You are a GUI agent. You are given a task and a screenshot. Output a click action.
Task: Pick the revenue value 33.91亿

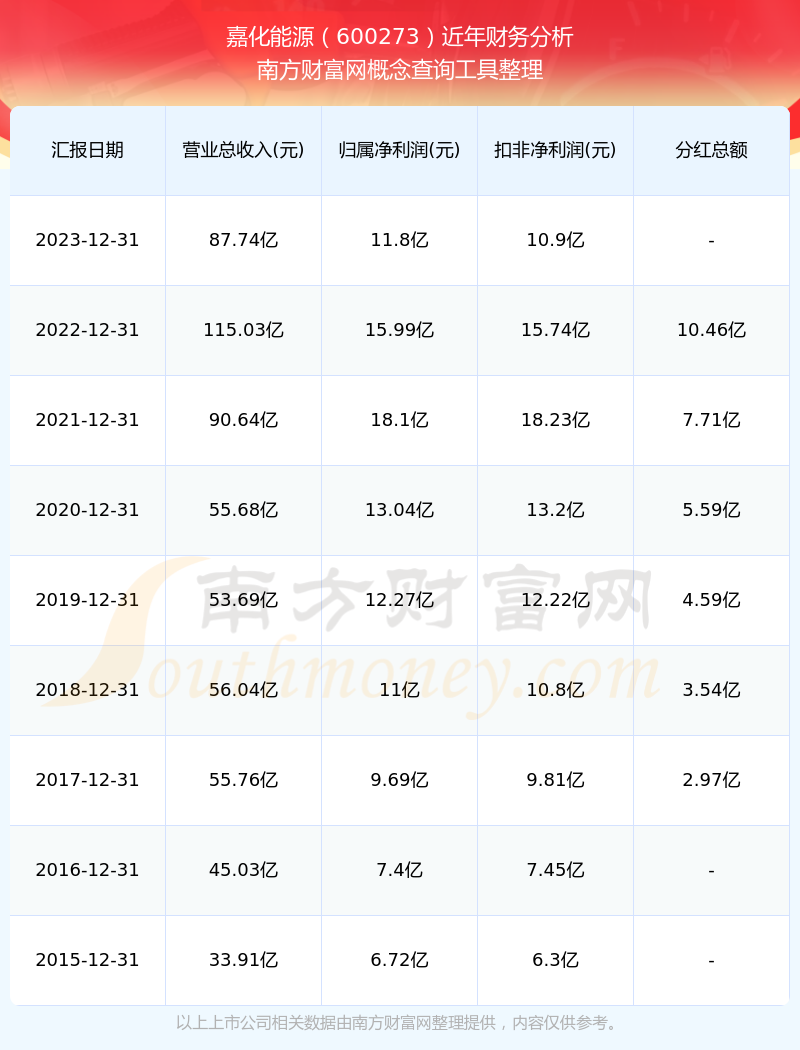[244, 960]
